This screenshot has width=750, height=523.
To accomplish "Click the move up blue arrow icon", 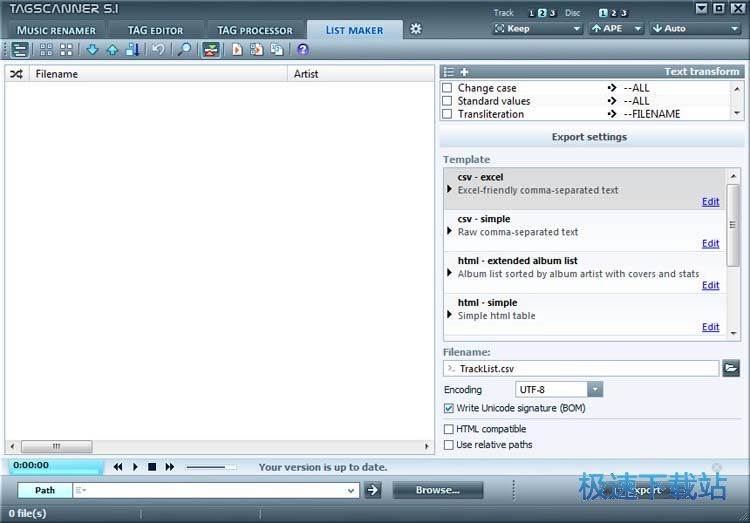I will (112, 49).
